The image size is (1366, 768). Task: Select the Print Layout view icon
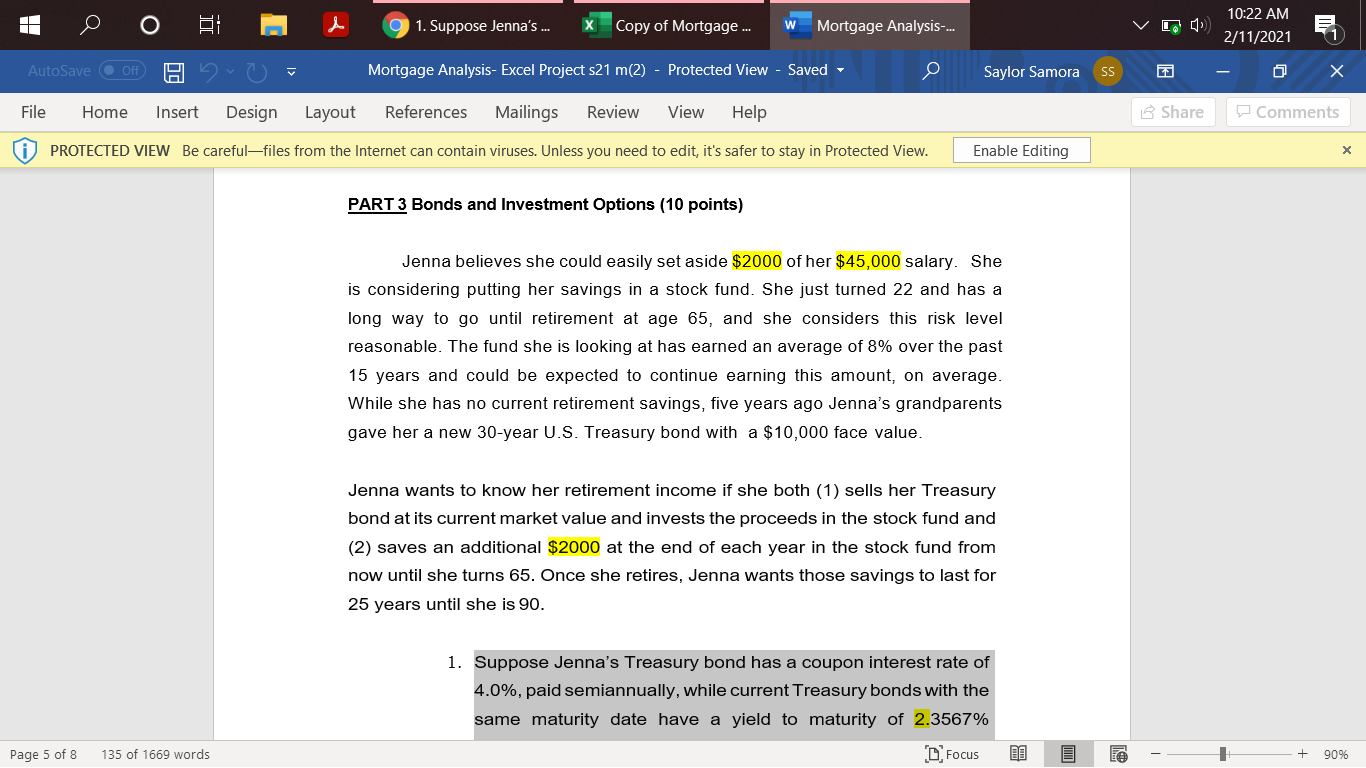click(x=1068, y=754)
